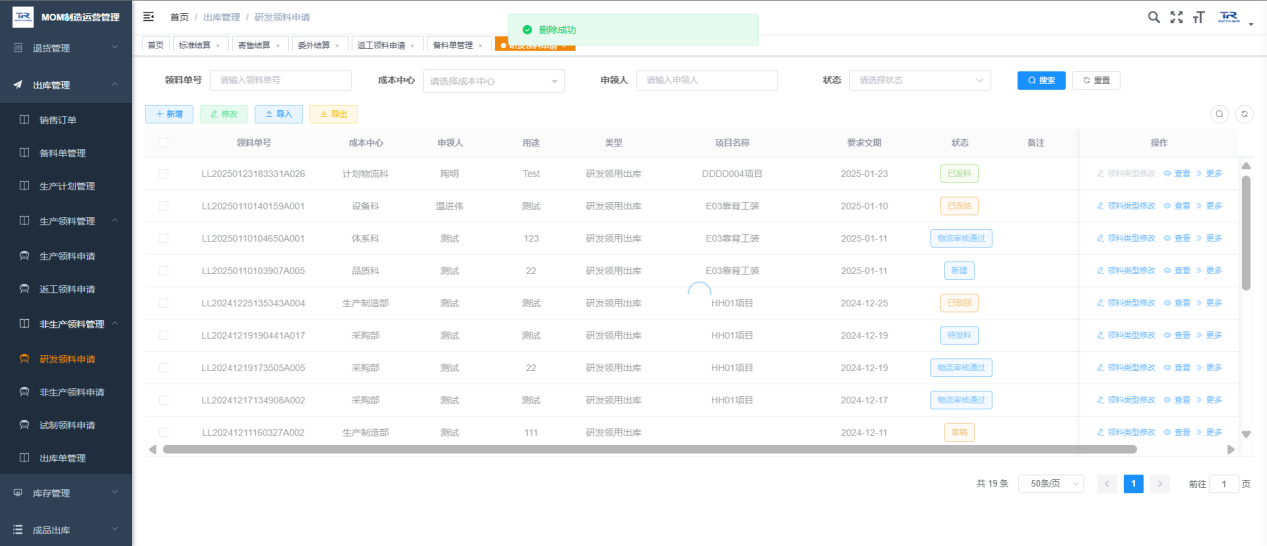The height and width of the screenshot is (546, 1267).
Task: Click the 修改 edit button
Action: pos(224,114)
